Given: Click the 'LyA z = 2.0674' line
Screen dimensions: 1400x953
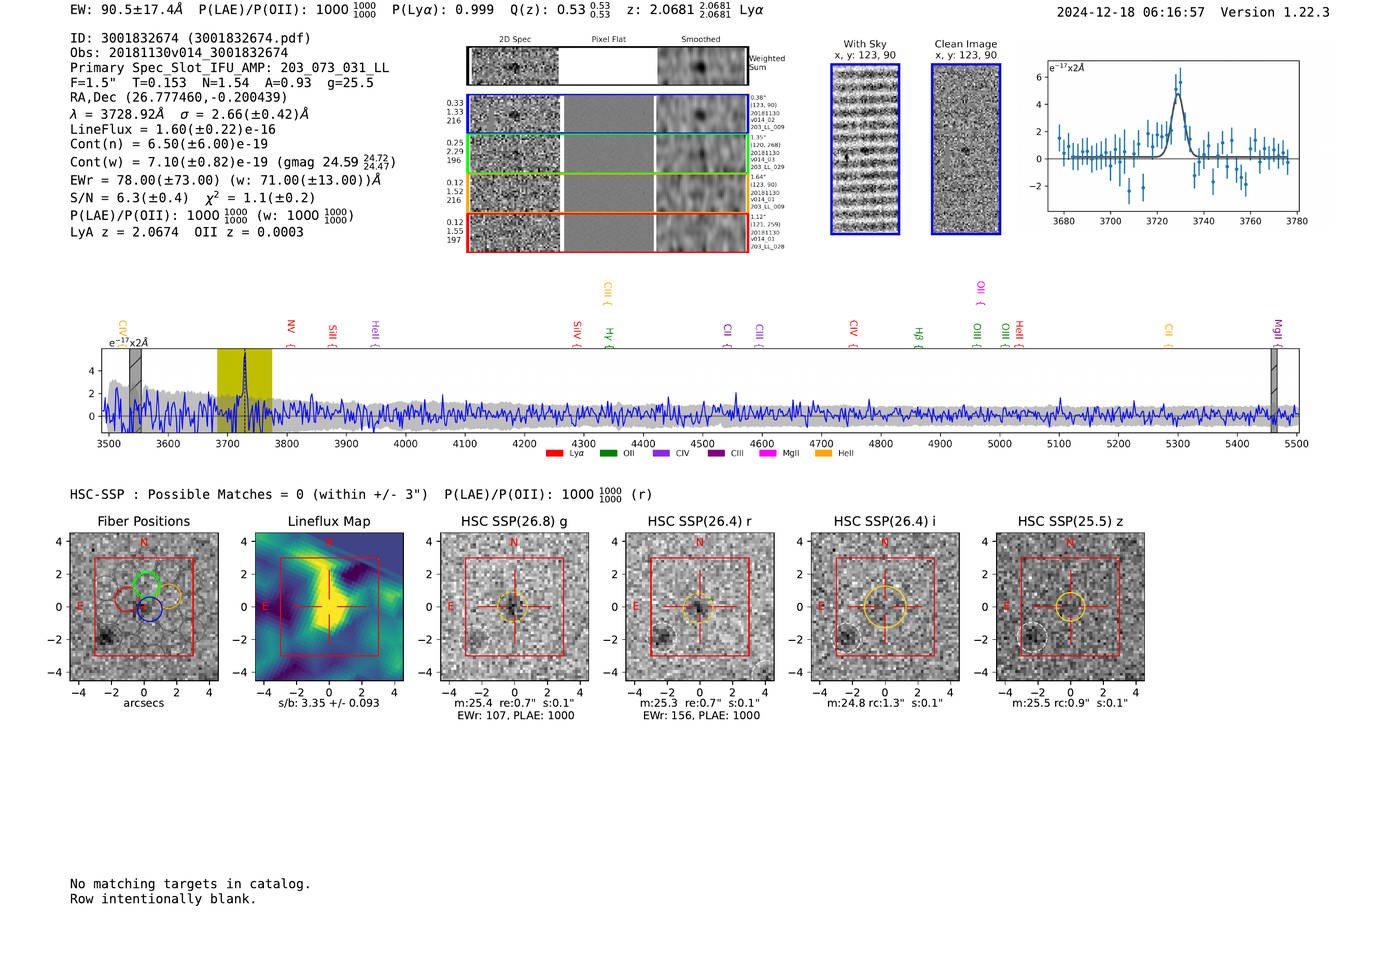Looking at the screenshot, I should pos(124,232).
